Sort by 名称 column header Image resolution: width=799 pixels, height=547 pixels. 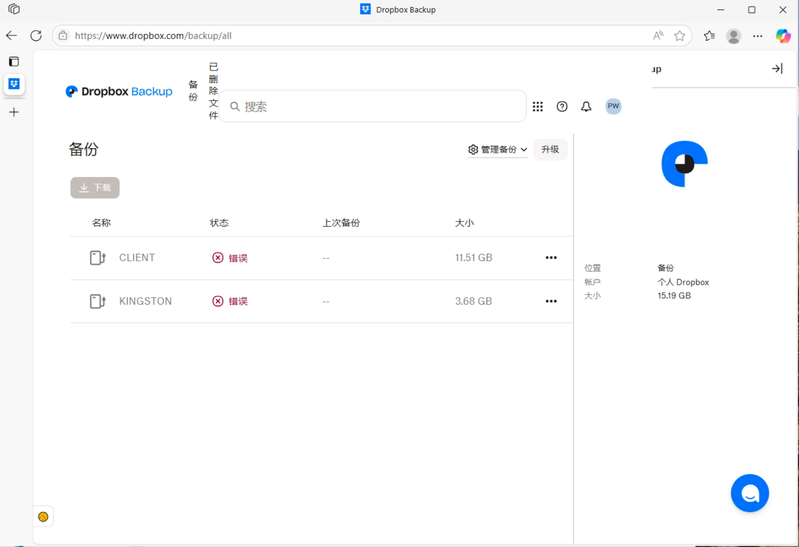tap(101, 223)
